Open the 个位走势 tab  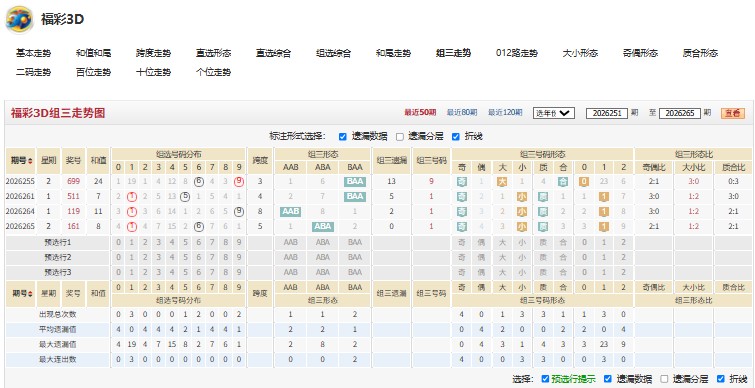213,72
